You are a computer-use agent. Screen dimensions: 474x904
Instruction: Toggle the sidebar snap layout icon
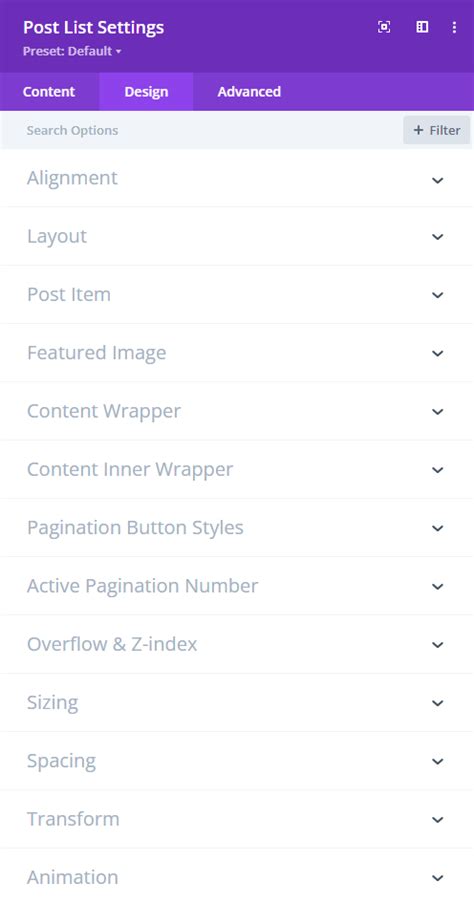[422, 27]
